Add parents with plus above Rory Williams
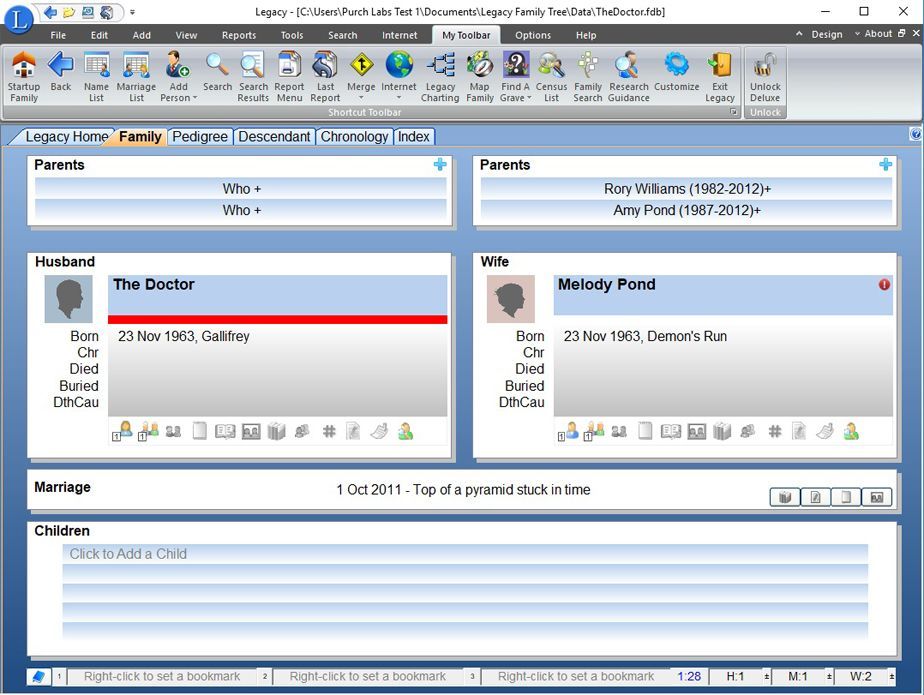924x695 pixels. pyautogui.click(x=885, y=164)
